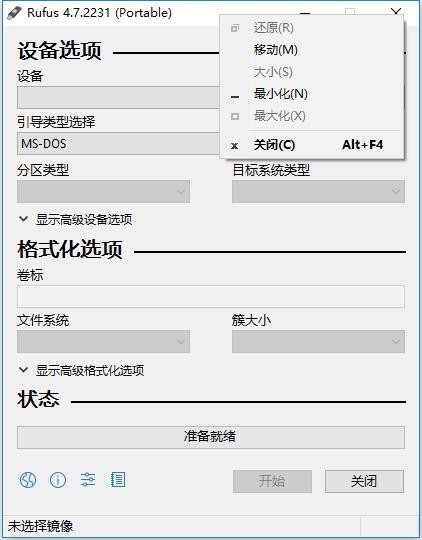Click the 准备就绪 progress bar

click(x=211, y=437)
